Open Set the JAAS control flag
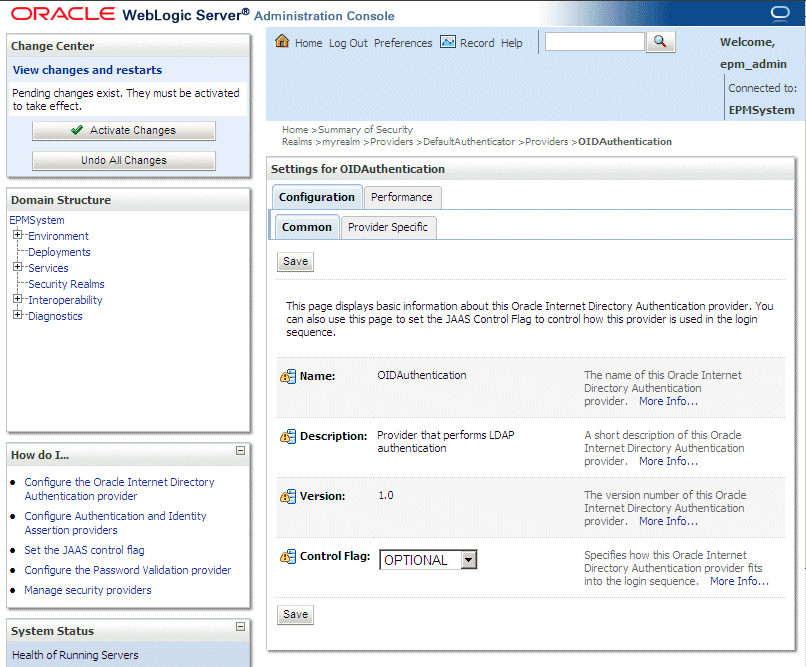806x667 pixels. [x=84, y=550]
